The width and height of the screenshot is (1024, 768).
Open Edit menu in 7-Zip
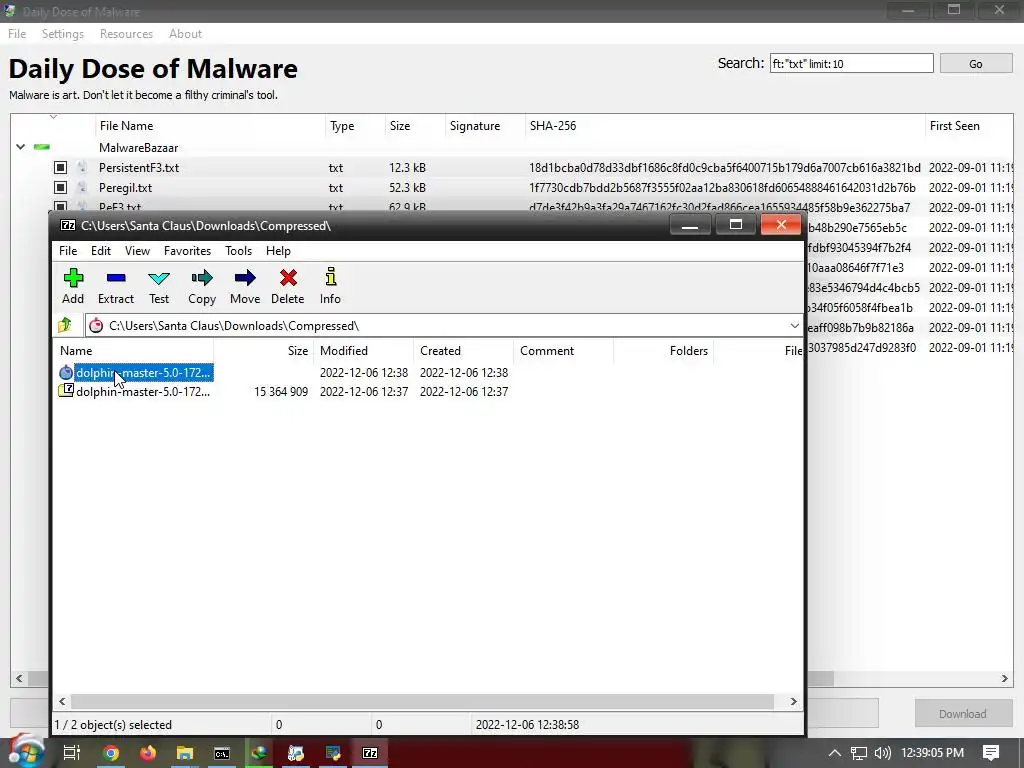[x=101, y=251]
